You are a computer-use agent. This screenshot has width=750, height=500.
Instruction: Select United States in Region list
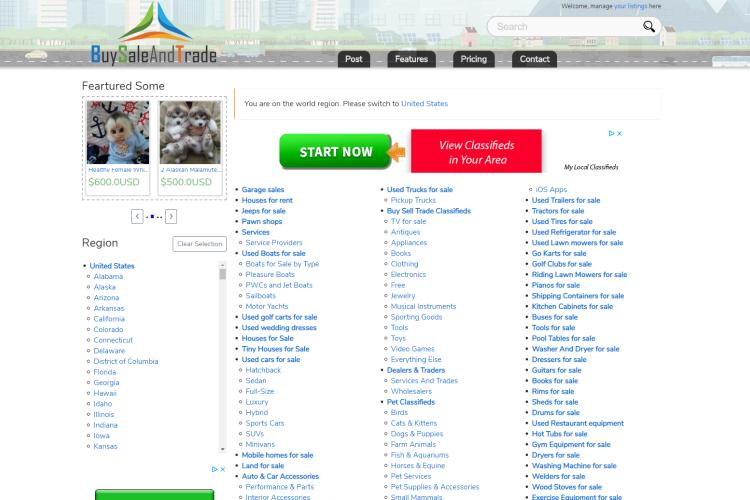tap(112, 266)
